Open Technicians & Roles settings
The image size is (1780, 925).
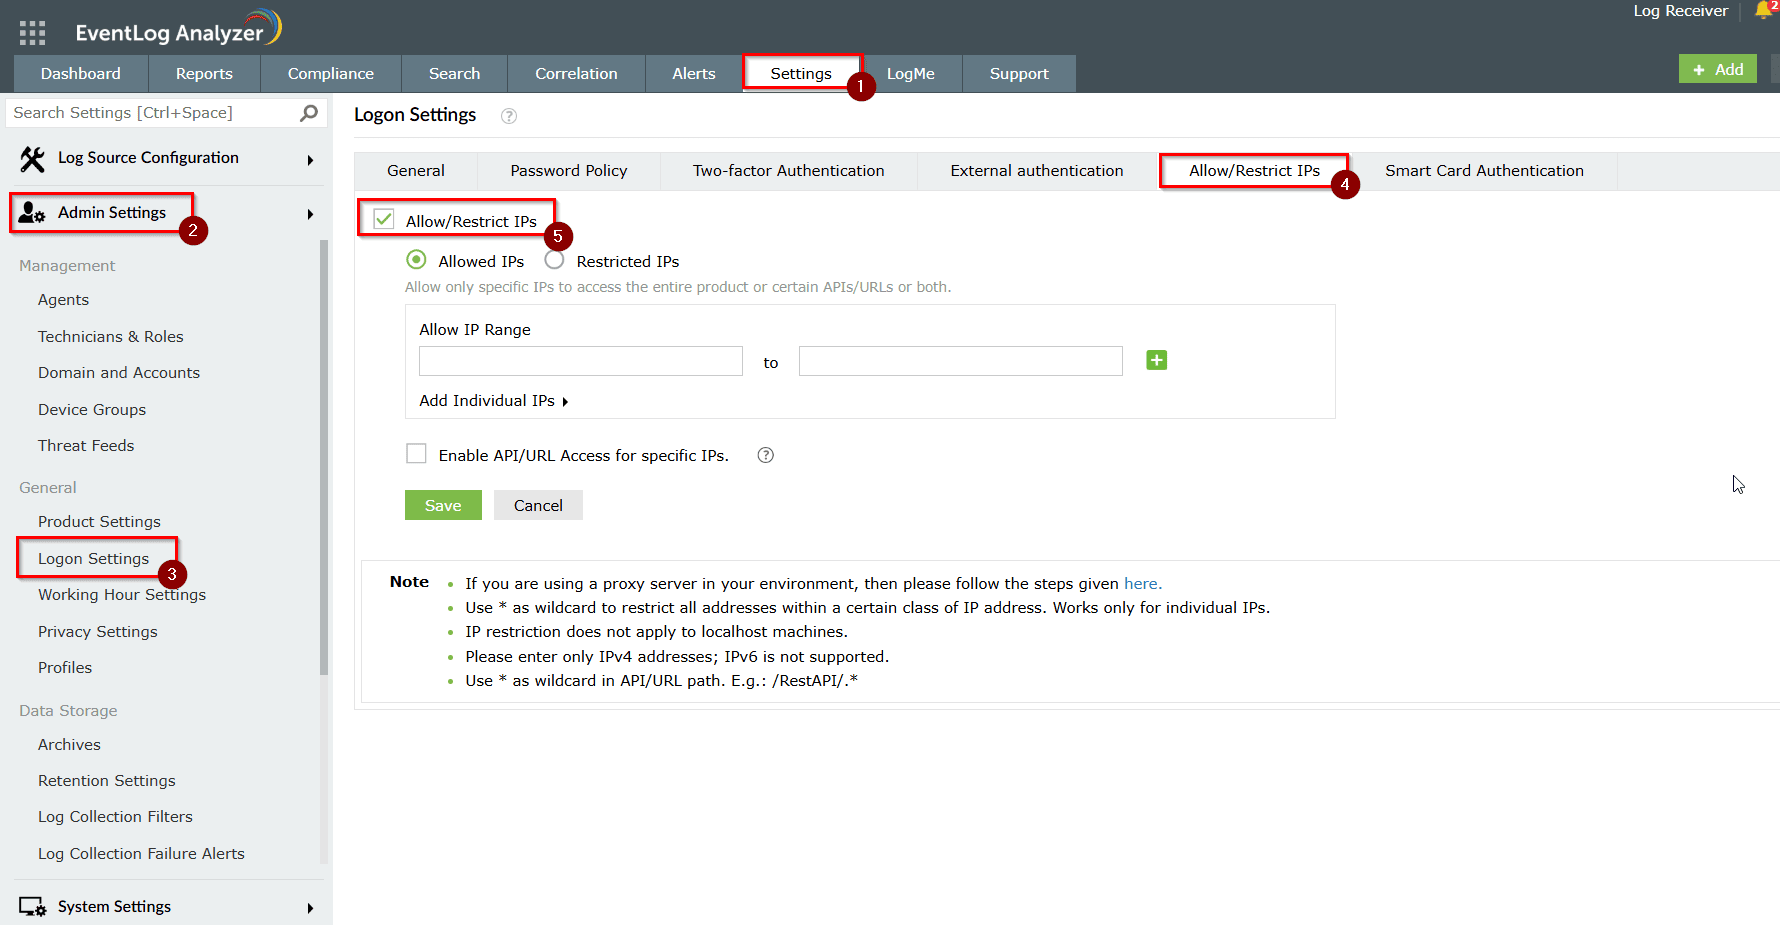point(111,337)
